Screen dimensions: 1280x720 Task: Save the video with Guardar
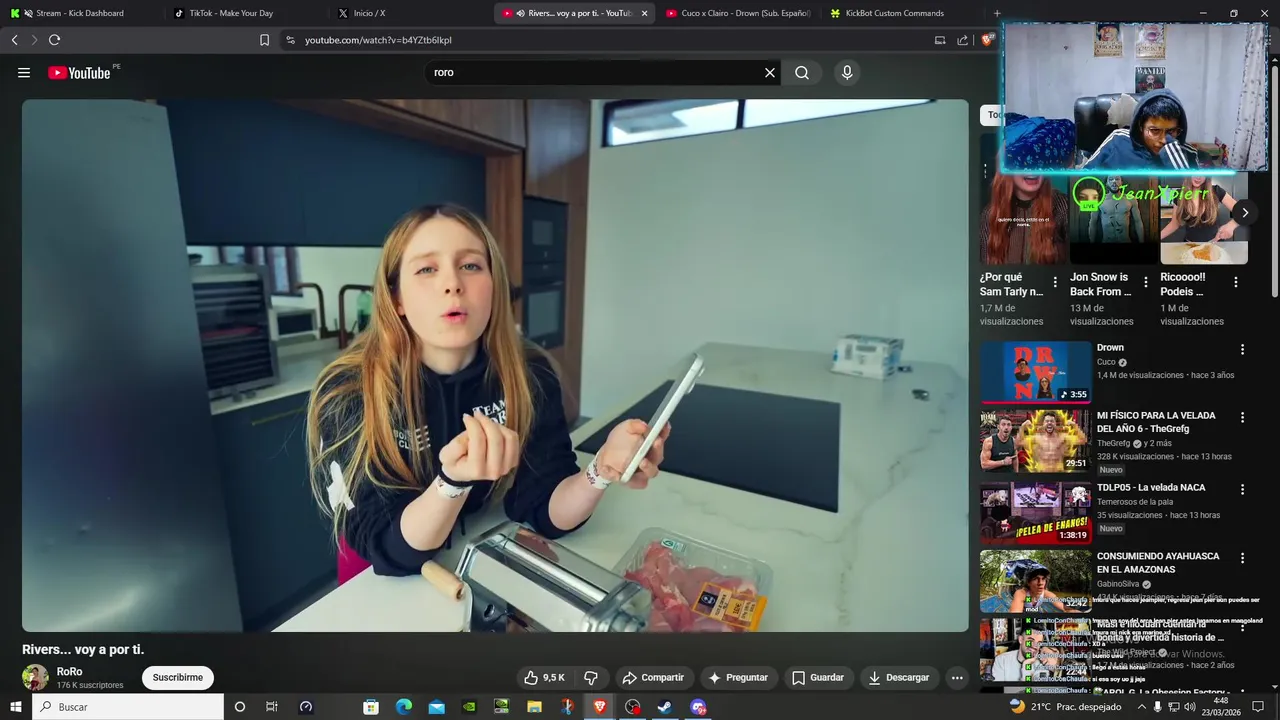click(x=818, y=677)
